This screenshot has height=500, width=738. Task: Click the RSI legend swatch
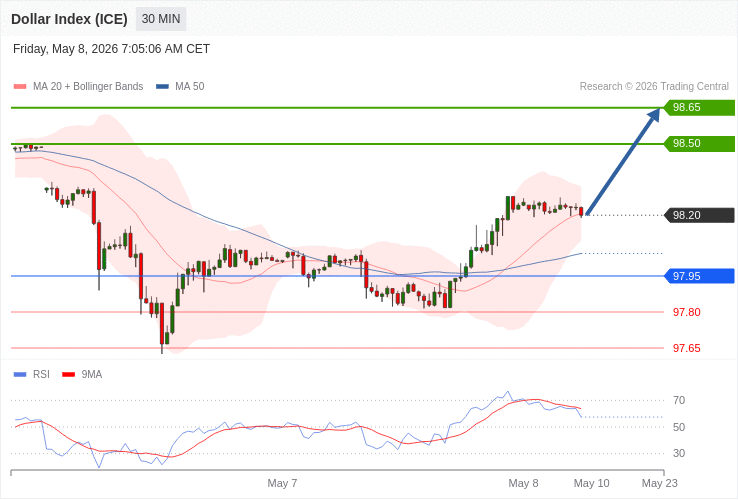click(x=20, y=375)
